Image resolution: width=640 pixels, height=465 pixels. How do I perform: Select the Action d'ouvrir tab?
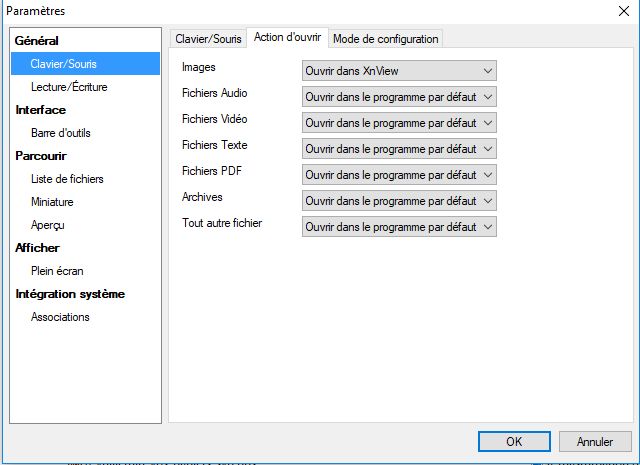287,38
